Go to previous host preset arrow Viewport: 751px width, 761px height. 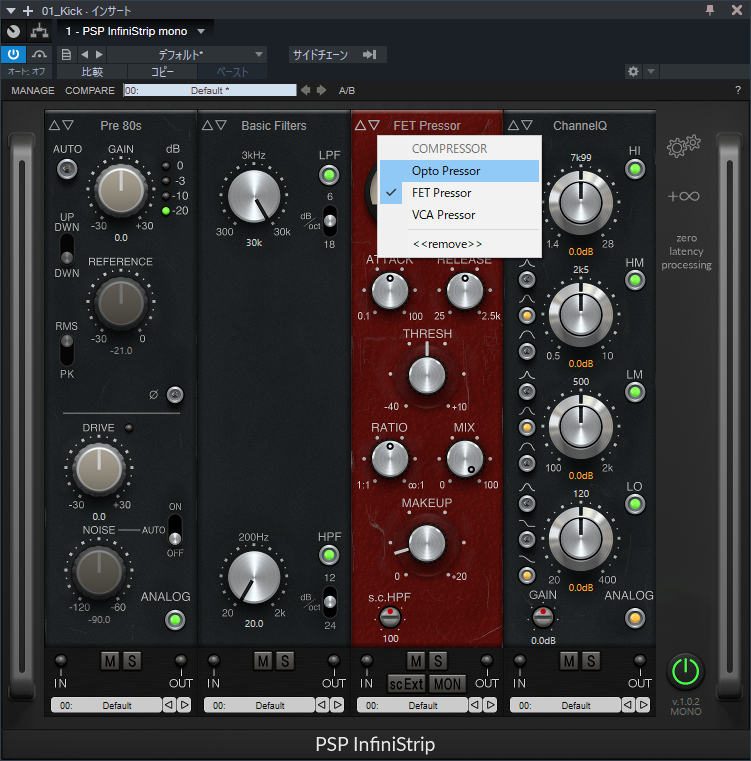click(x=84, y=54)
